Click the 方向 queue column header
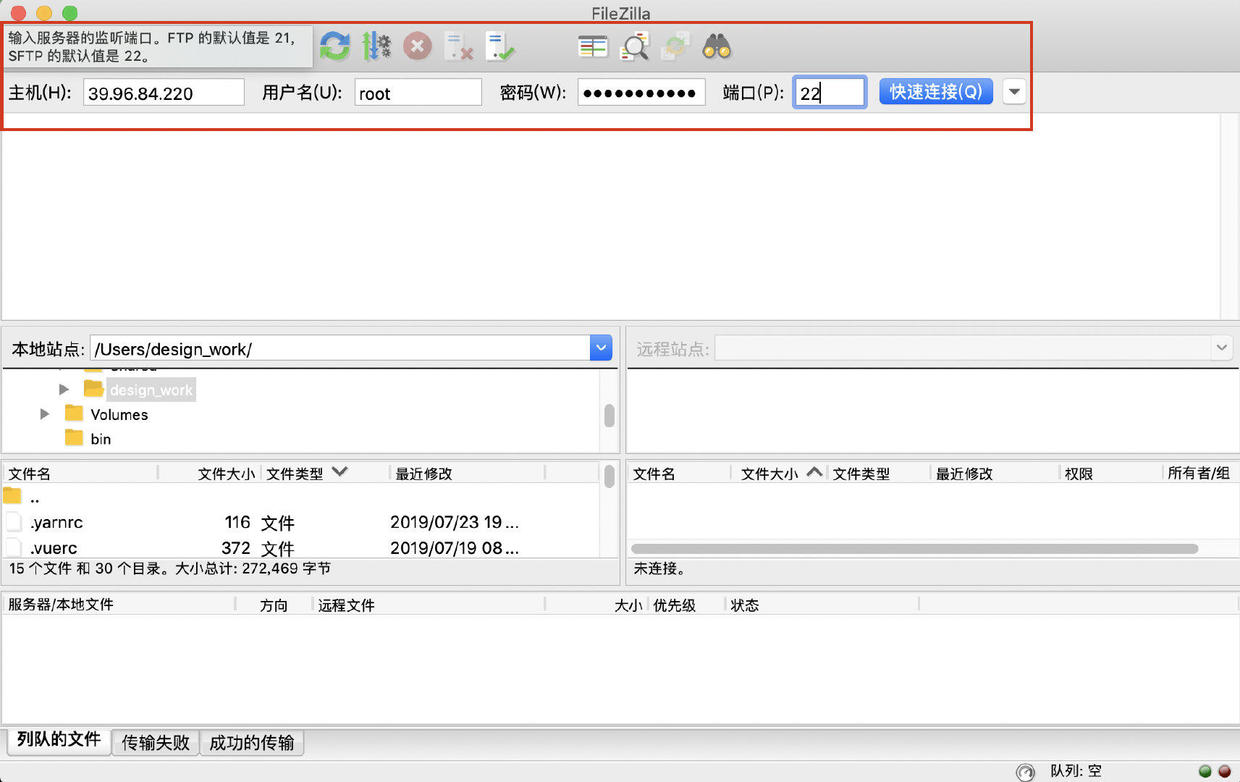This screenshot has width=1240, height=782. click(x=274, y=605)
